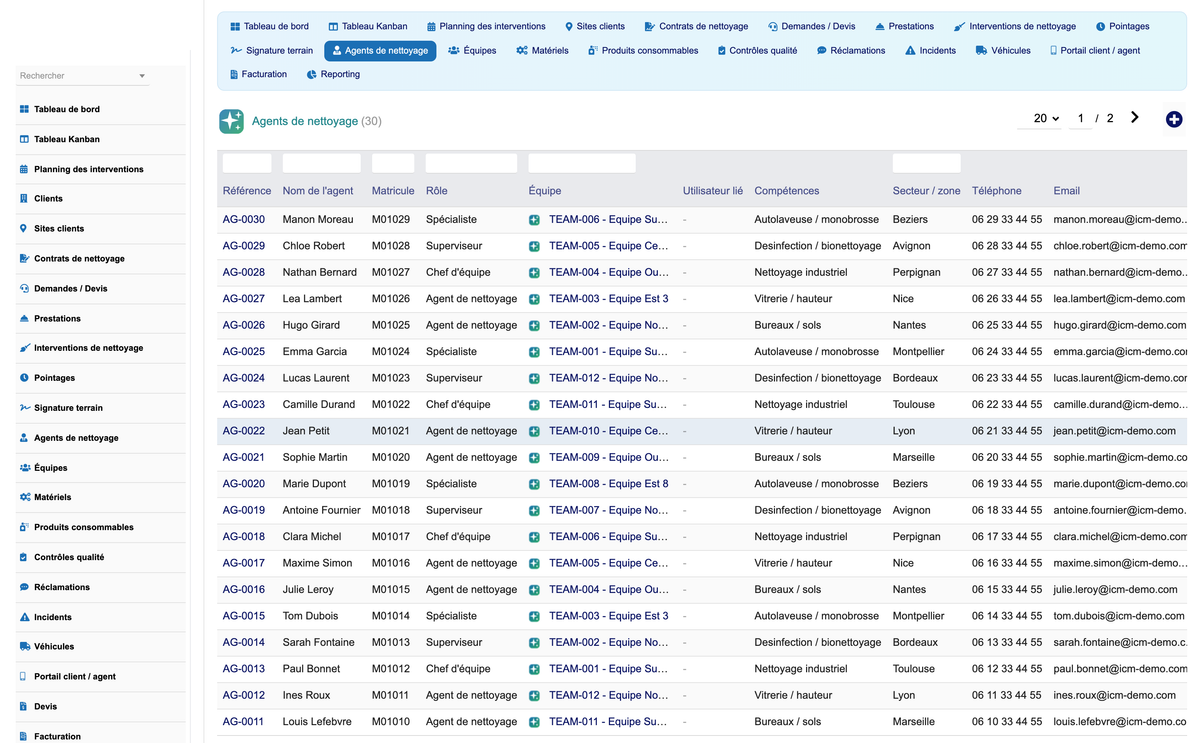
Task: Open the Contrats de nettoyage tab
Action: (696, 26)
